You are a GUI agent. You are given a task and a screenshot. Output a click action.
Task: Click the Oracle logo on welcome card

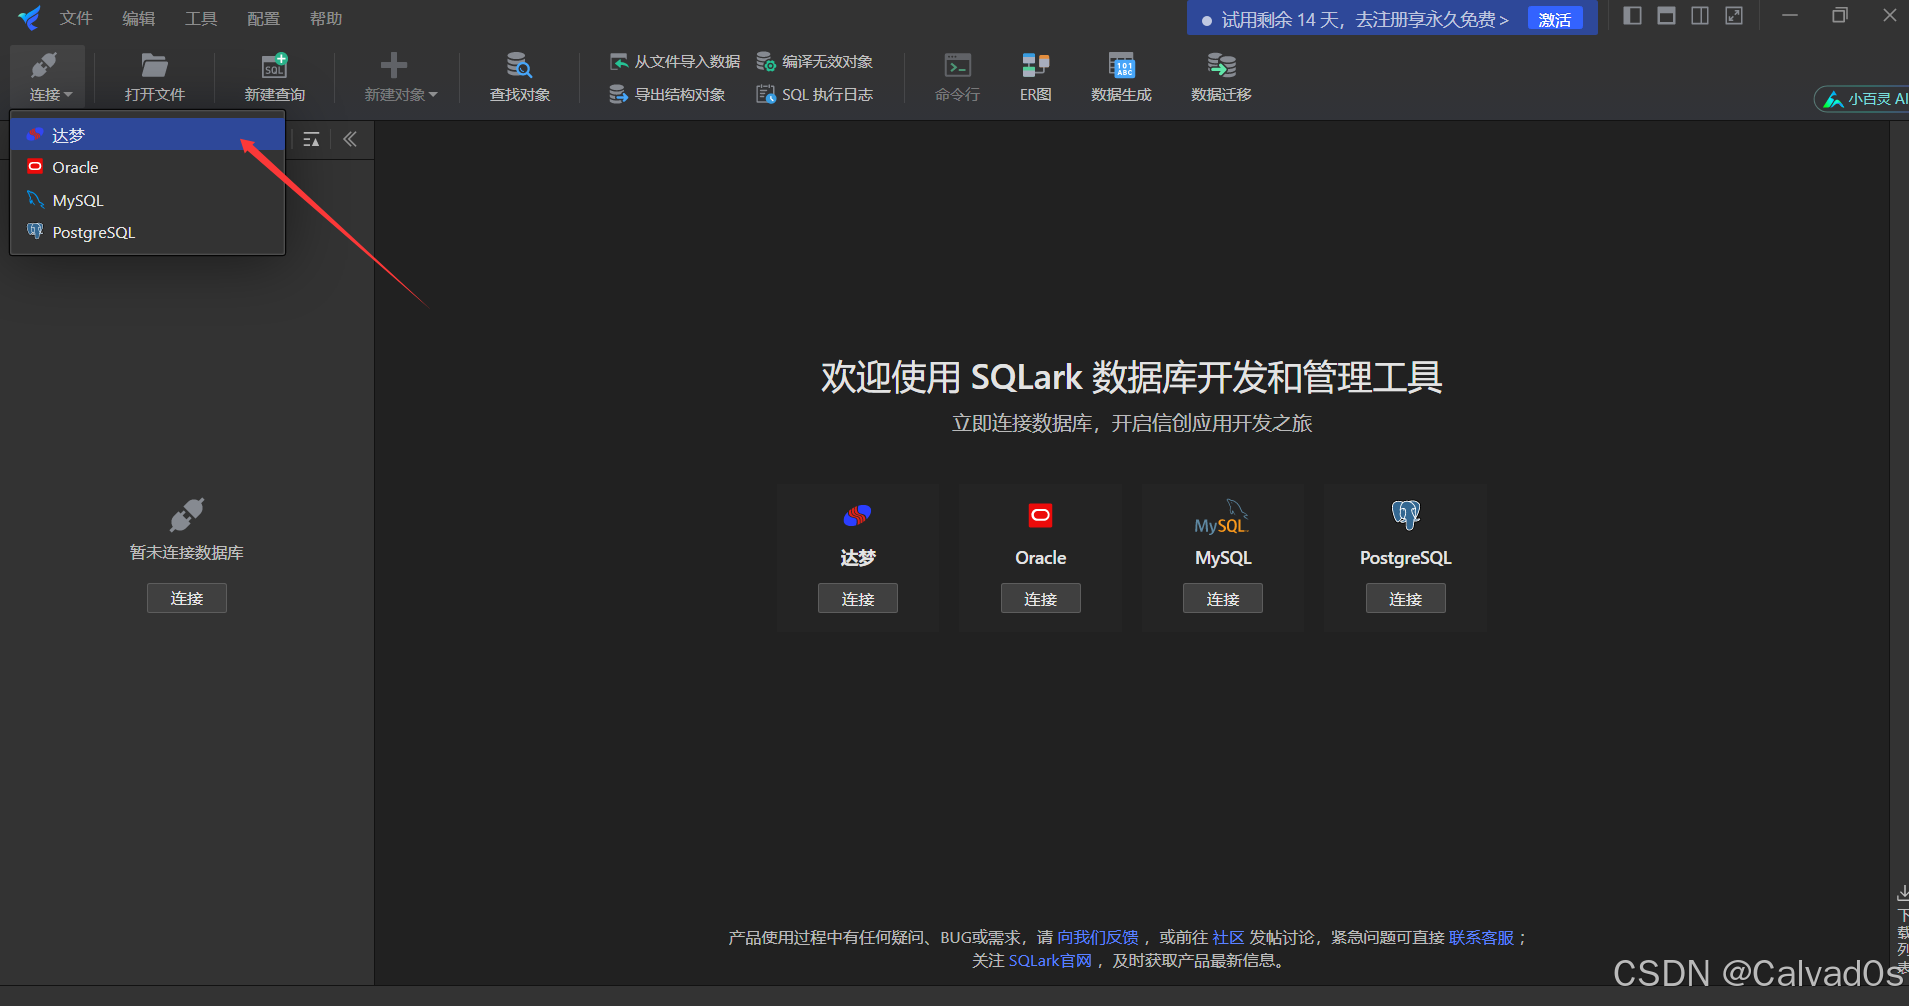tap(1040, 515)
